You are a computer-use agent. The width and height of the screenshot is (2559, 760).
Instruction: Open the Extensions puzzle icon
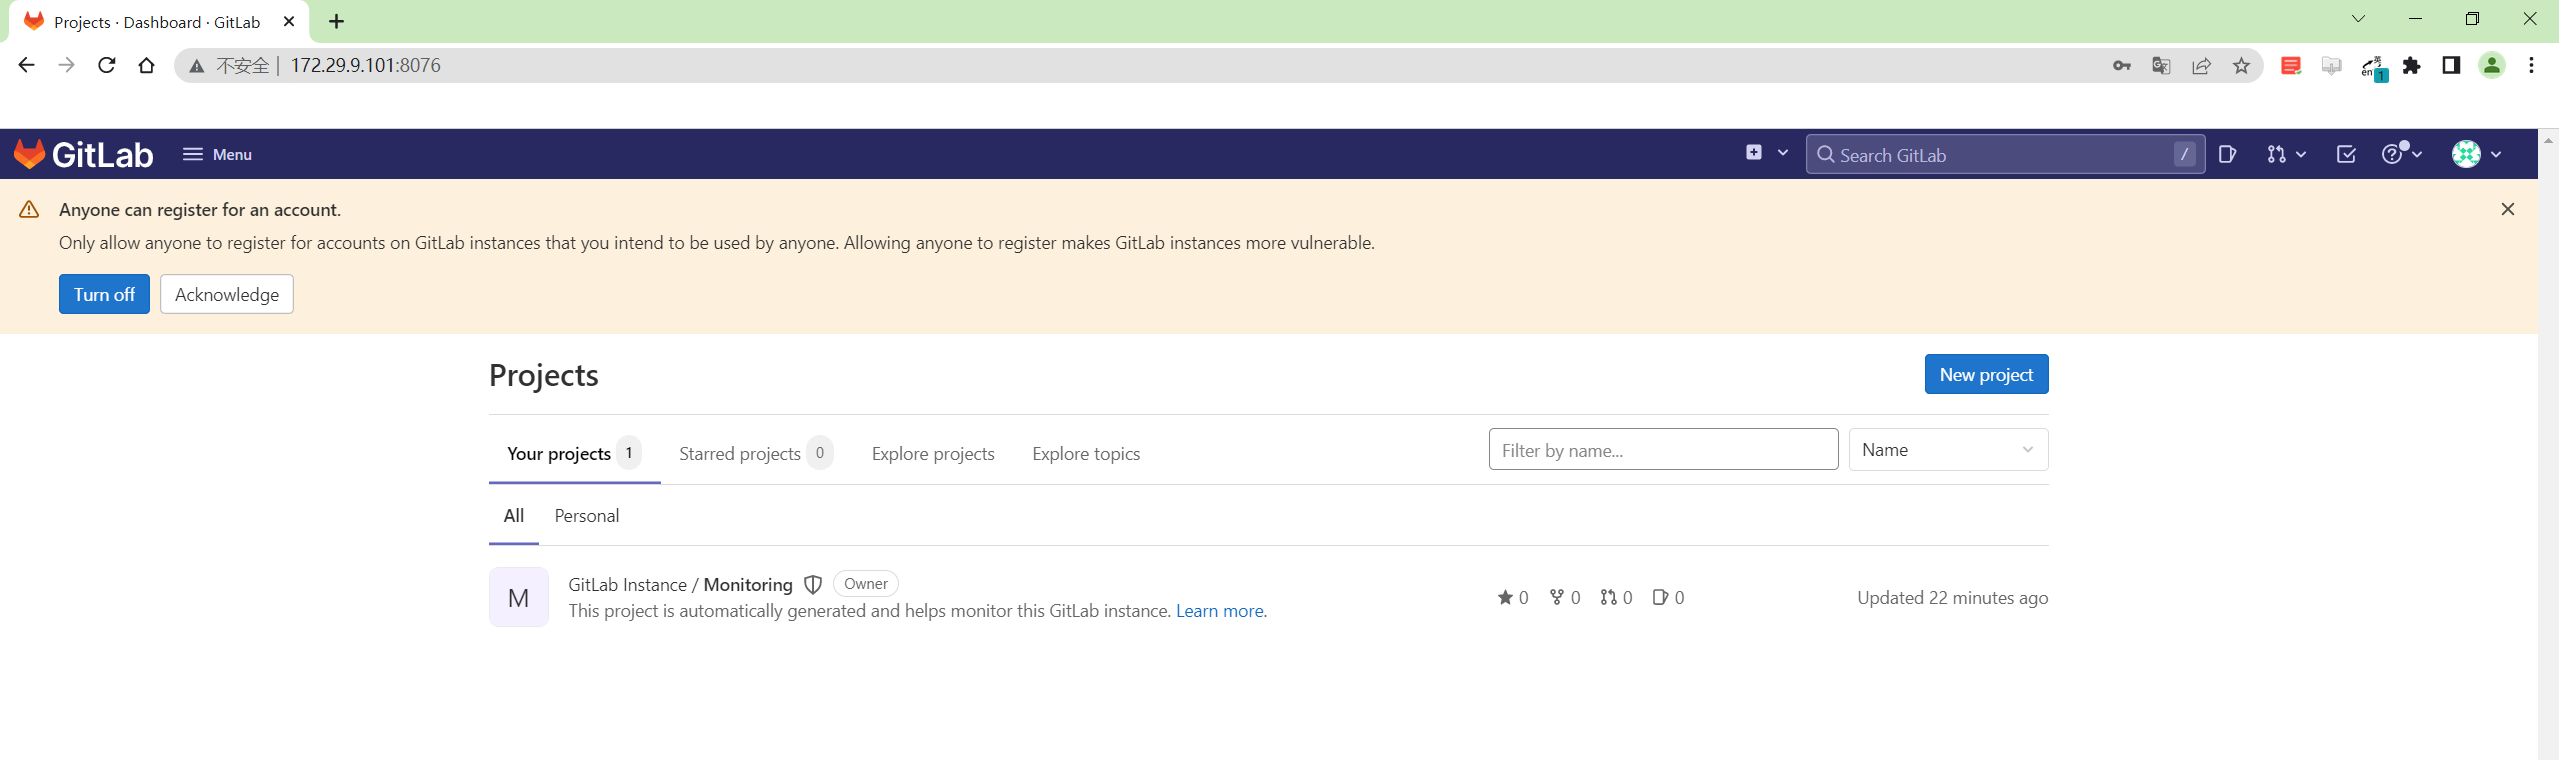2412,66
